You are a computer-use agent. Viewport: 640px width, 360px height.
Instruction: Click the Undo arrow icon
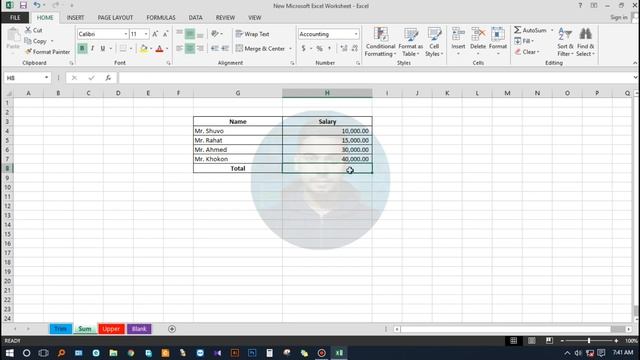click(x=37, y=5)
